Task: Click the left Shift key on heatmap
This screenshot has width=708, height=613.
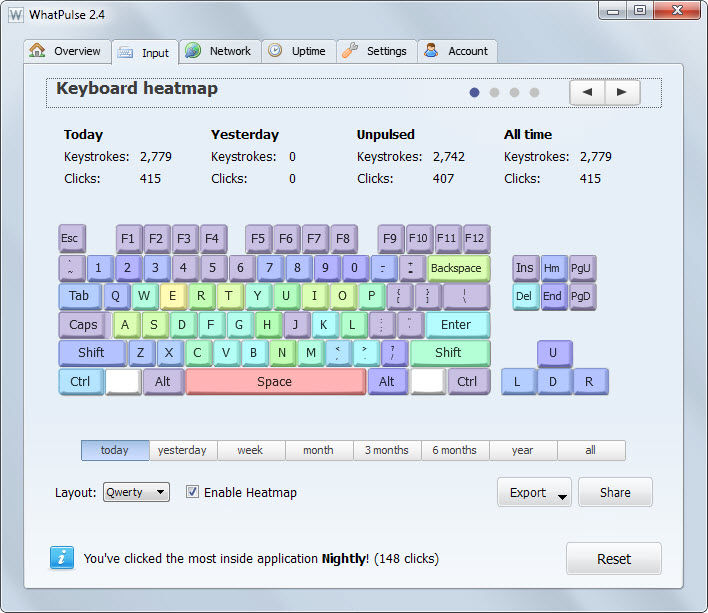Action: coord(92,353)
